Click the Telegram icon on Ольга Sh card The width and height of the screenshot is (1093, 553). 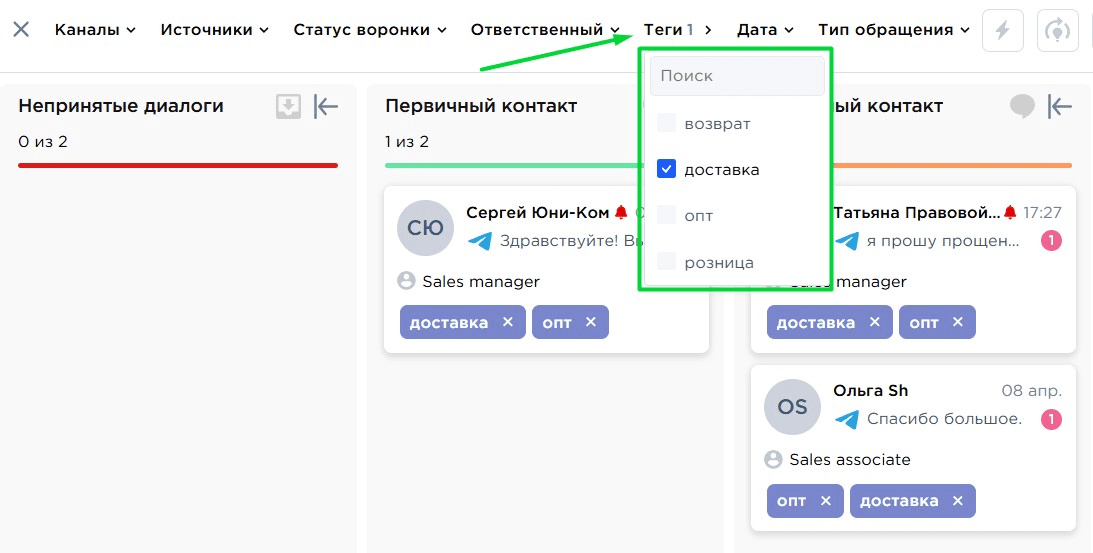click(847, 419)
